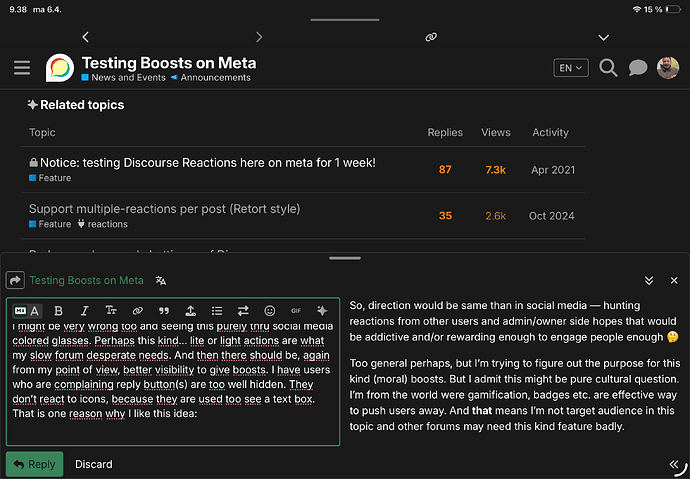Hide preview with double left chevron

click(x=674, y=464)
